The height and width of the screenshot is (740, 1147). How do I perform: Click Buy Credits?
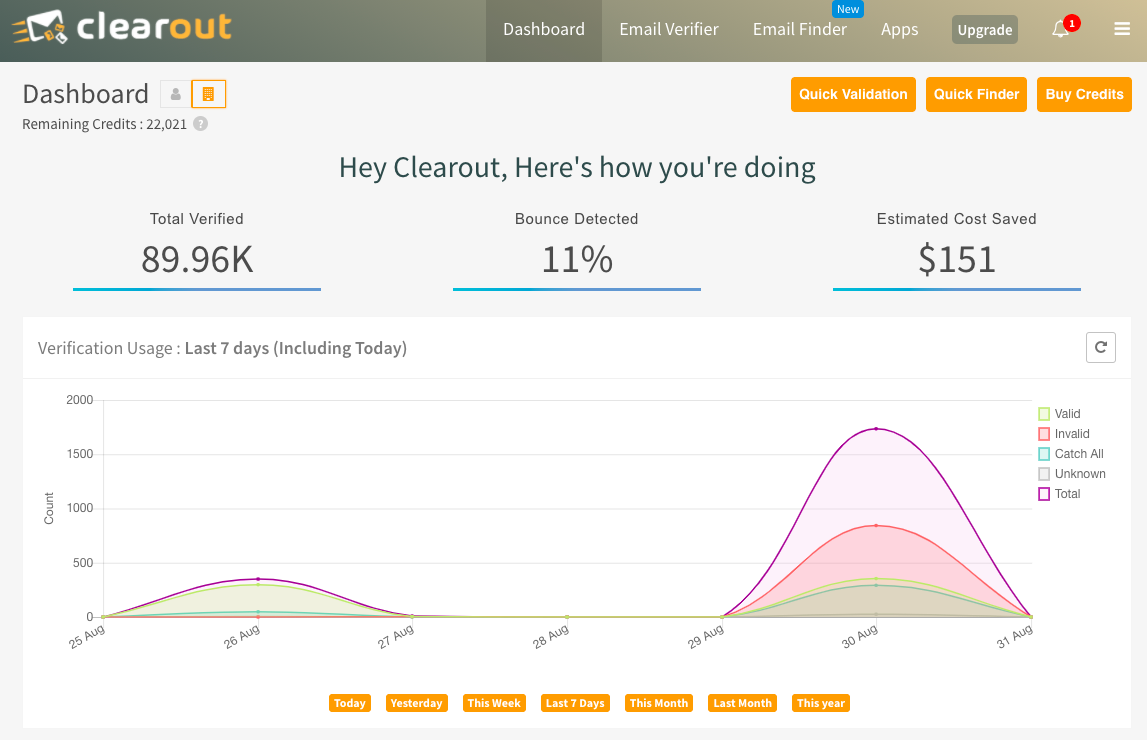[x=1084, y=94]
